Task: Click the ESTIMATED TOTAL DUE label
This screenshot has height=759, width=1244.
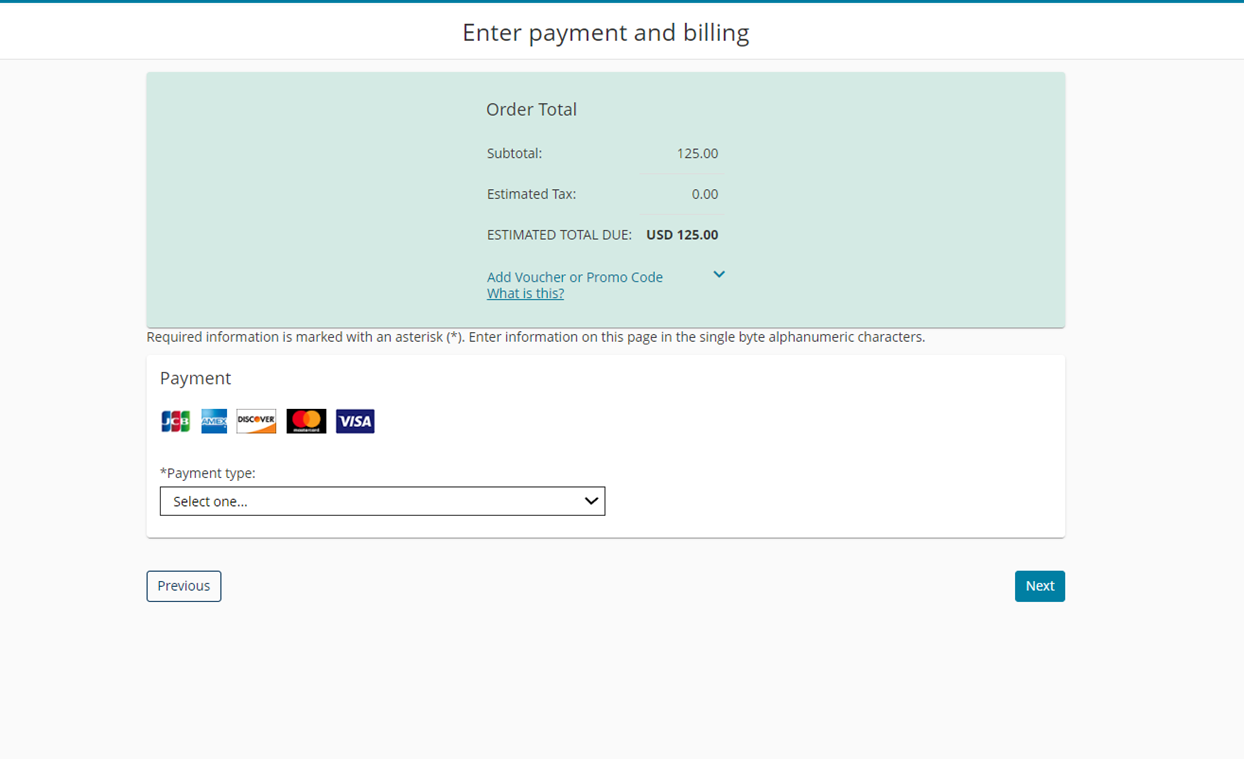Action: pyautogui.click(x=559, y=235)
